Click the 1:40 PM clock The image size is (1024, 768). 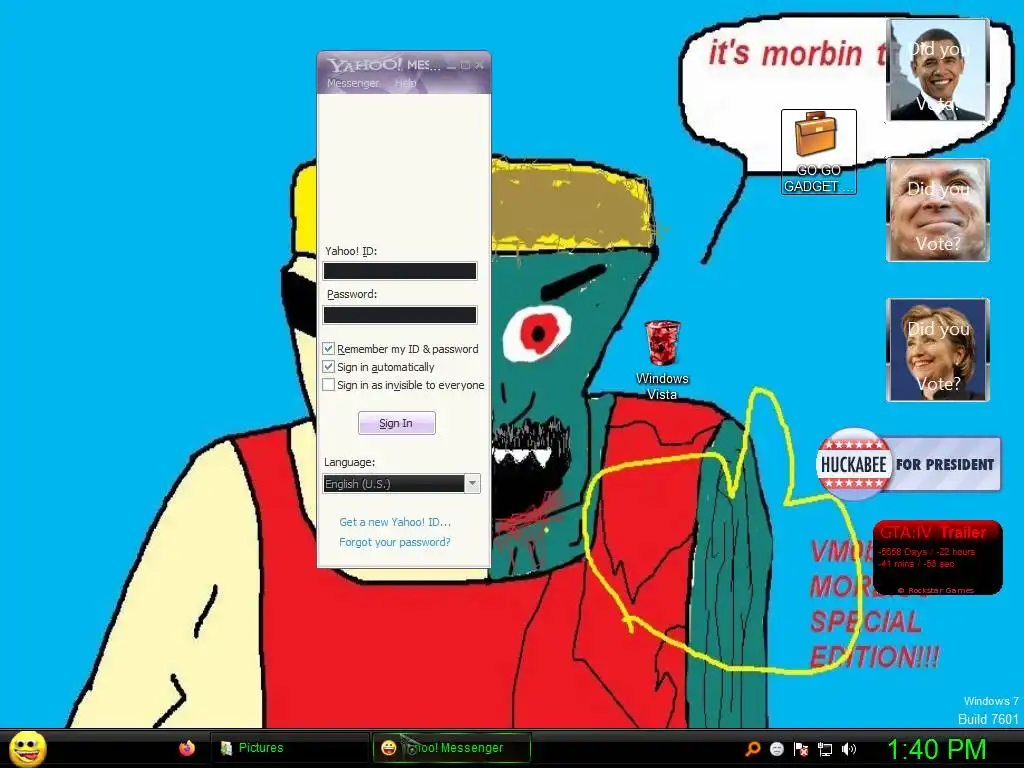[936, 749]
